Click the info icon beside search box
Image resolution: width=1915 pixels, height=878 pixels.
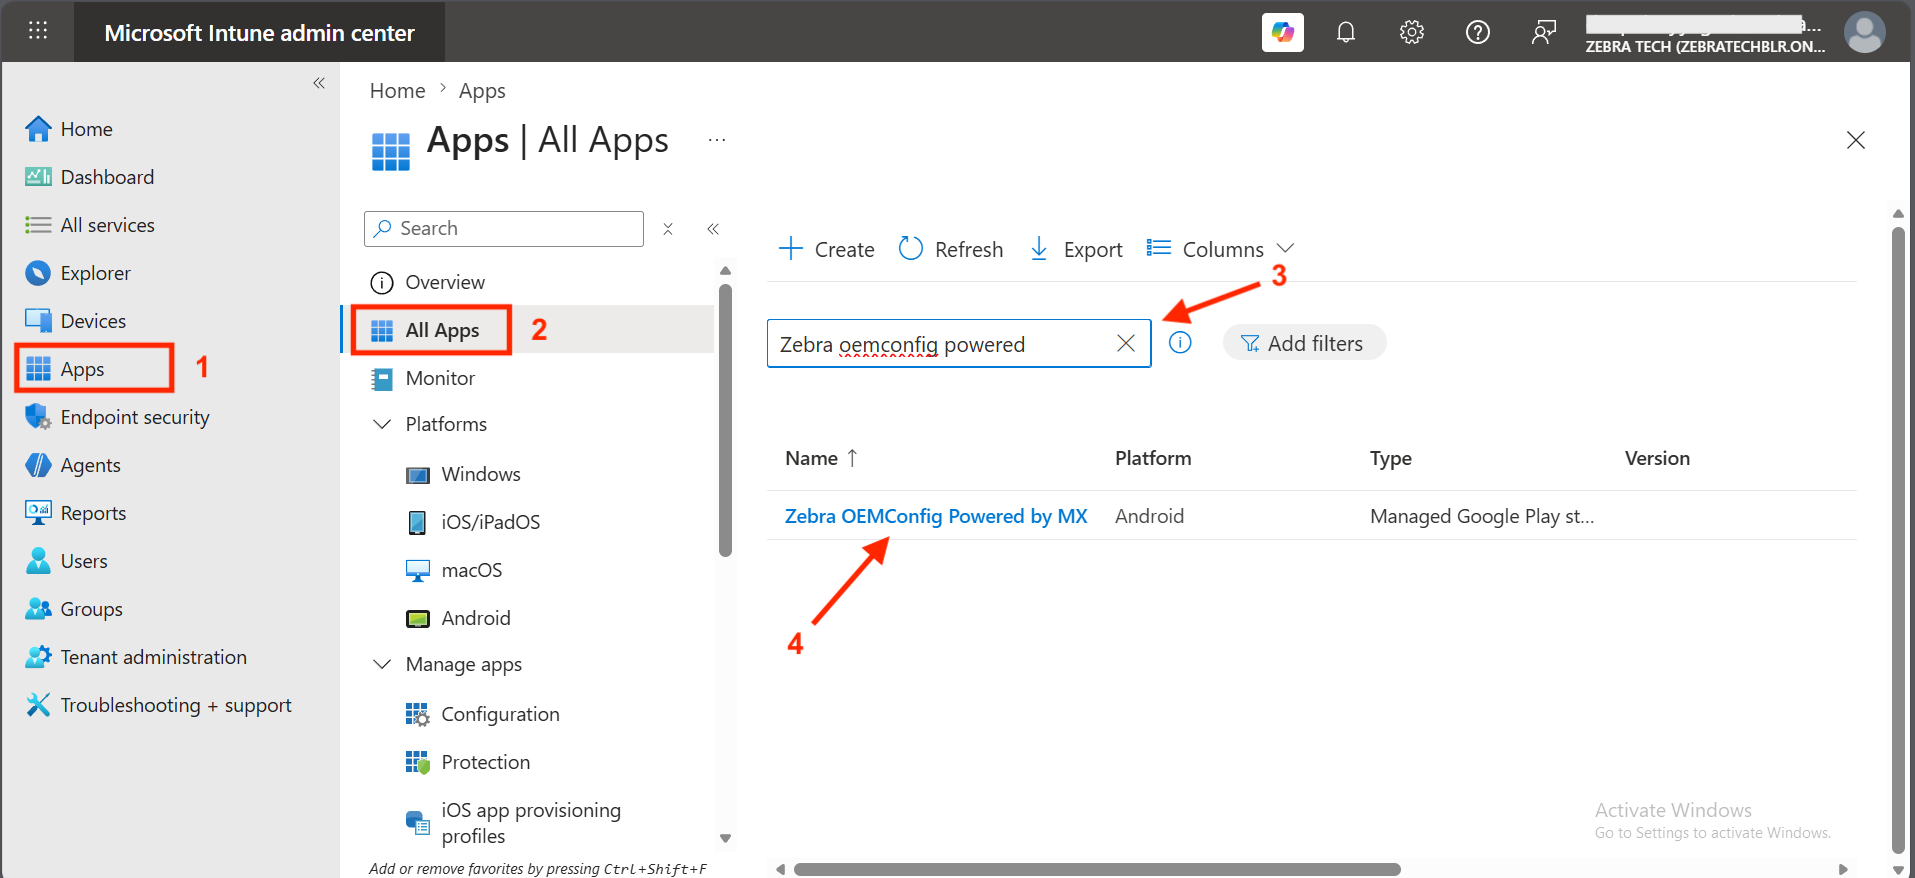point(1180,343)
